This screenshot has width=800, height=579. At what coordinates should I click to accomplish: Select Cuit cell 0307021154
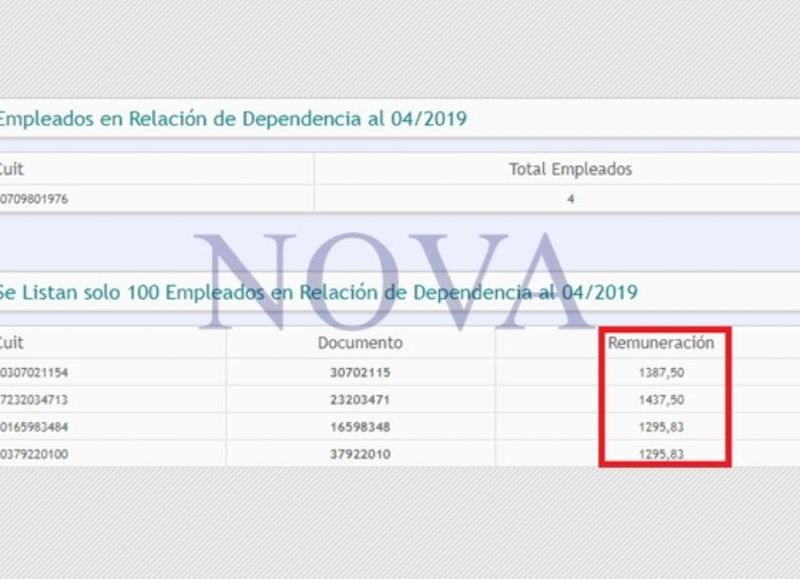(34, 372)
